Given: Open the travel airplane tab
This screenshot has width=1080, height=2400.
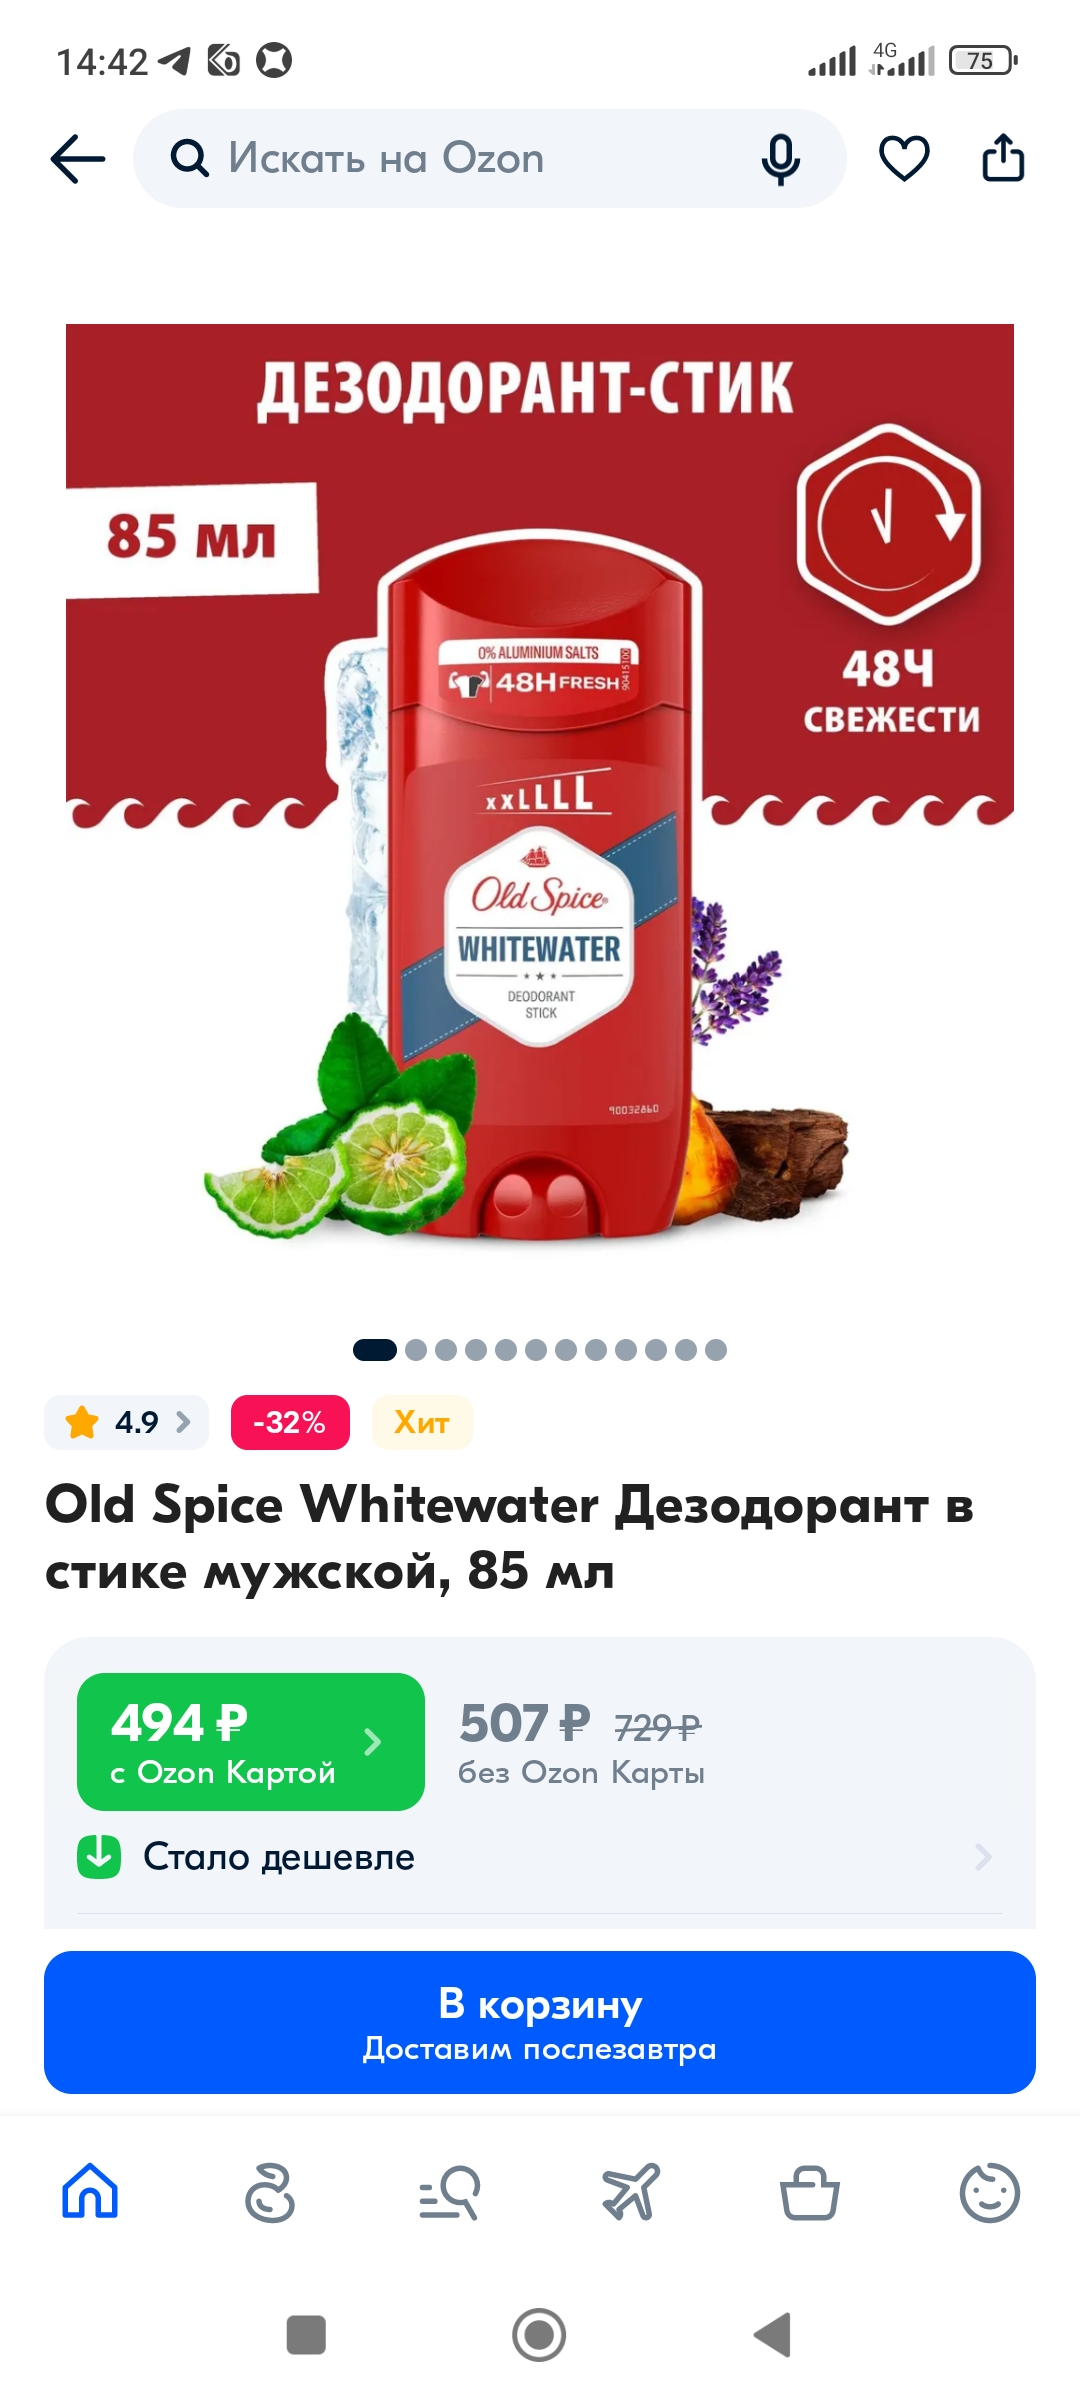Looking at the screenshot, I should (630, 2191).
